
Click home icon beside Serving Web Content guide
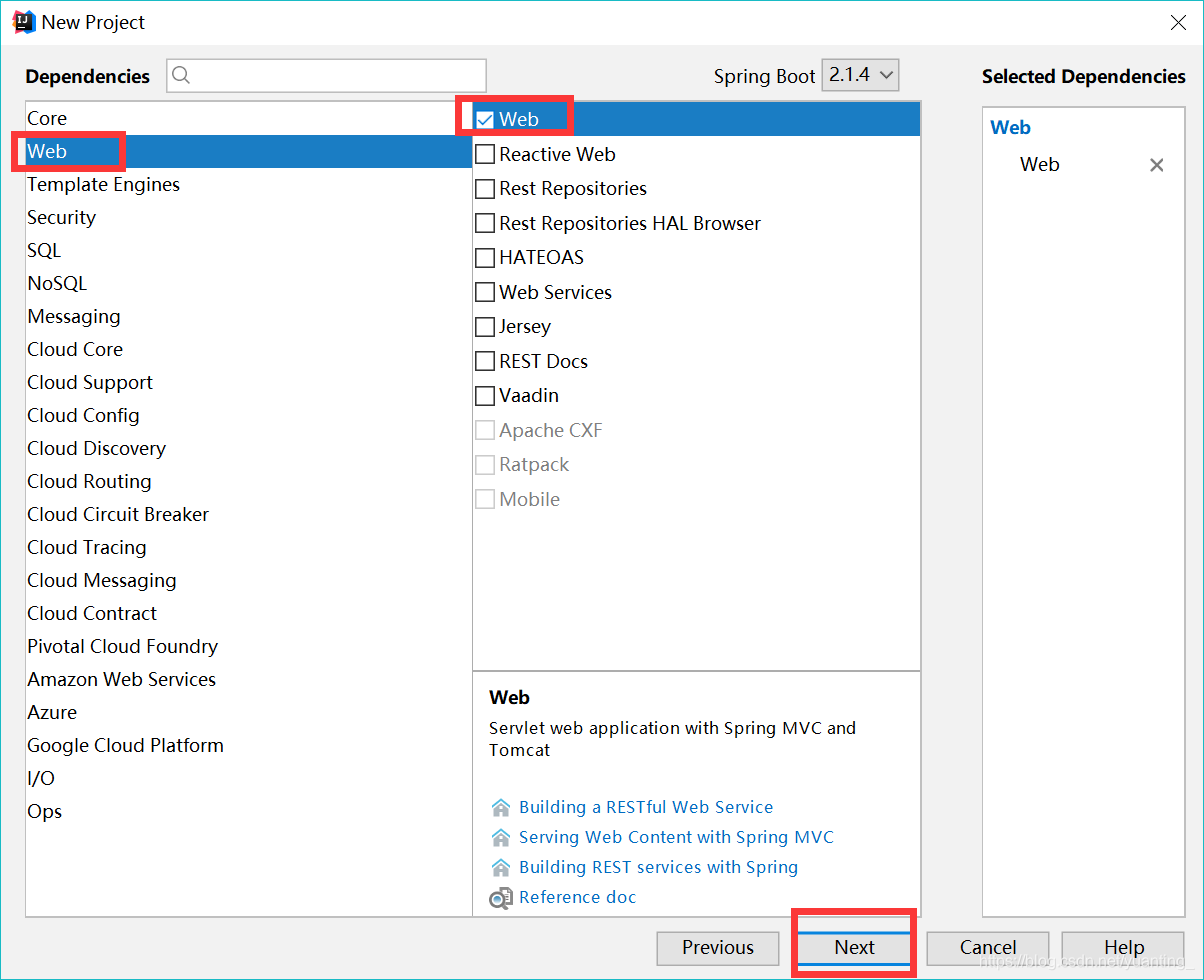point(501,838)
